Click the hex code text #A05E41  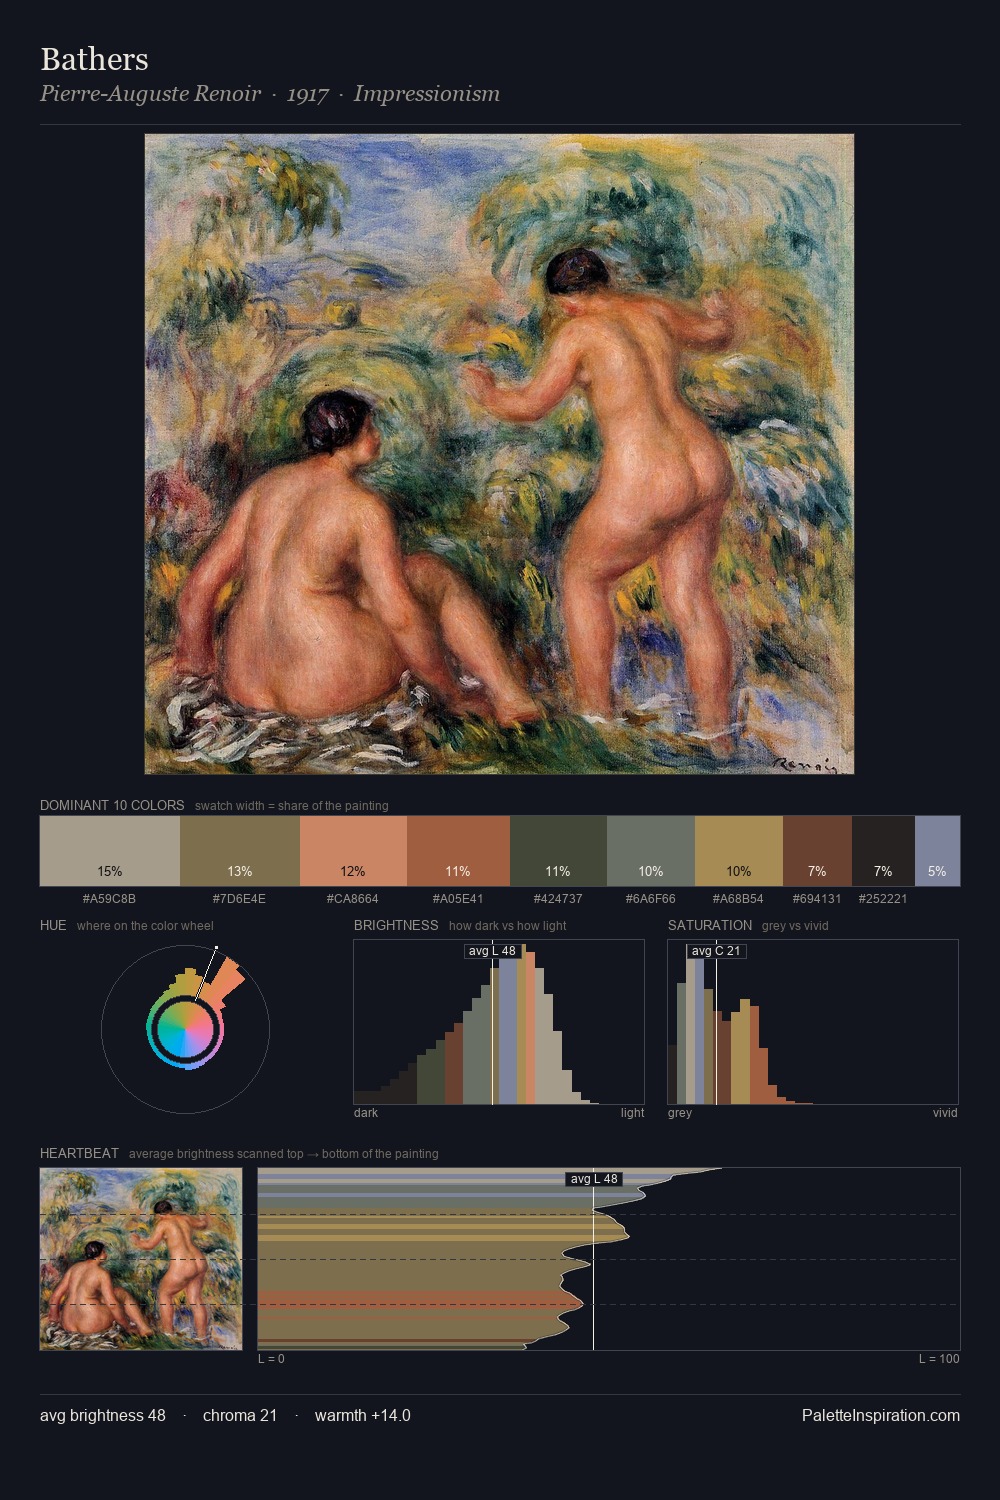pyautogui.click(x=458, y=899)
